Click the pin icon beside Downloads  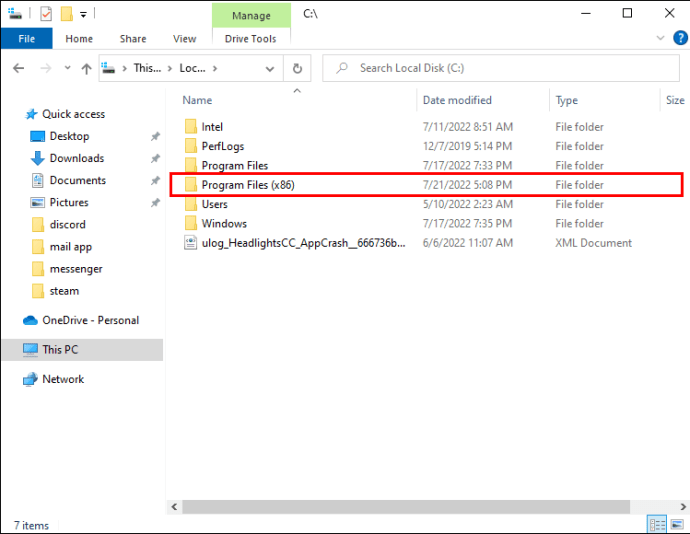pos(155,158)
